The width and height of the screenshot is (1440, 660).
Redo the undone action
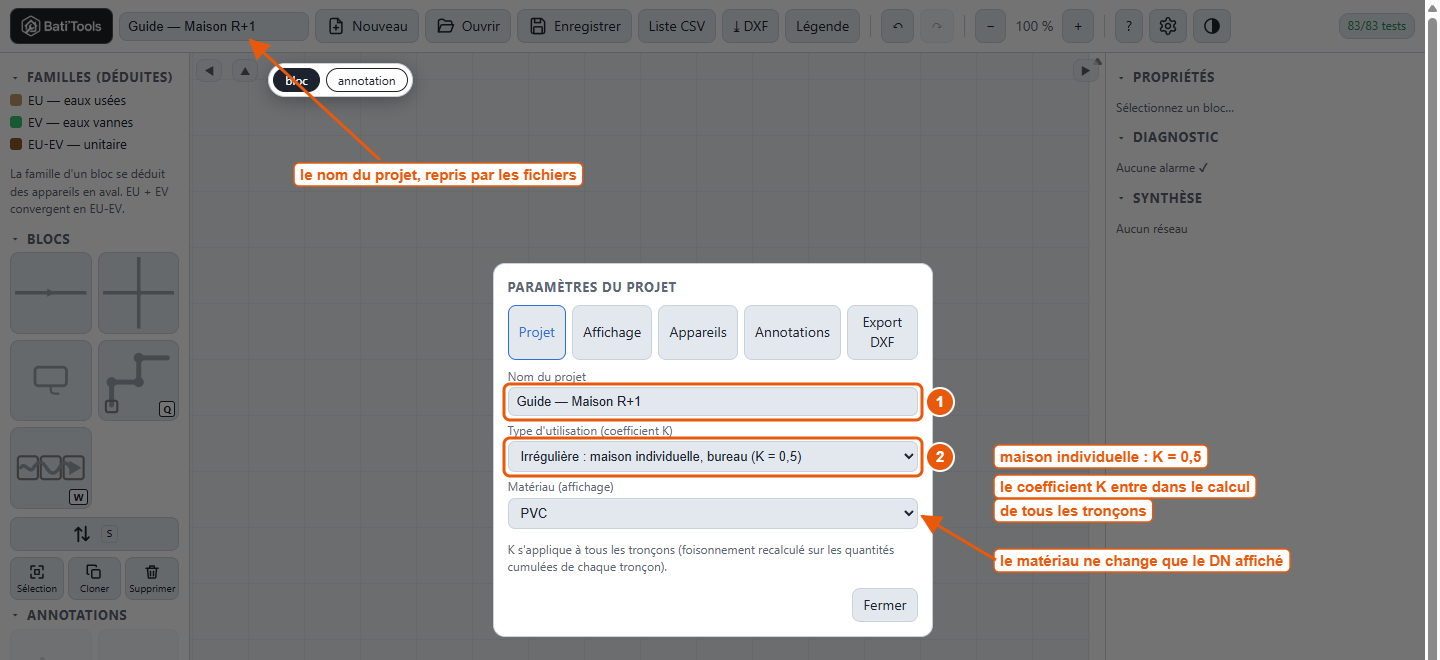(x=937, y=26)
